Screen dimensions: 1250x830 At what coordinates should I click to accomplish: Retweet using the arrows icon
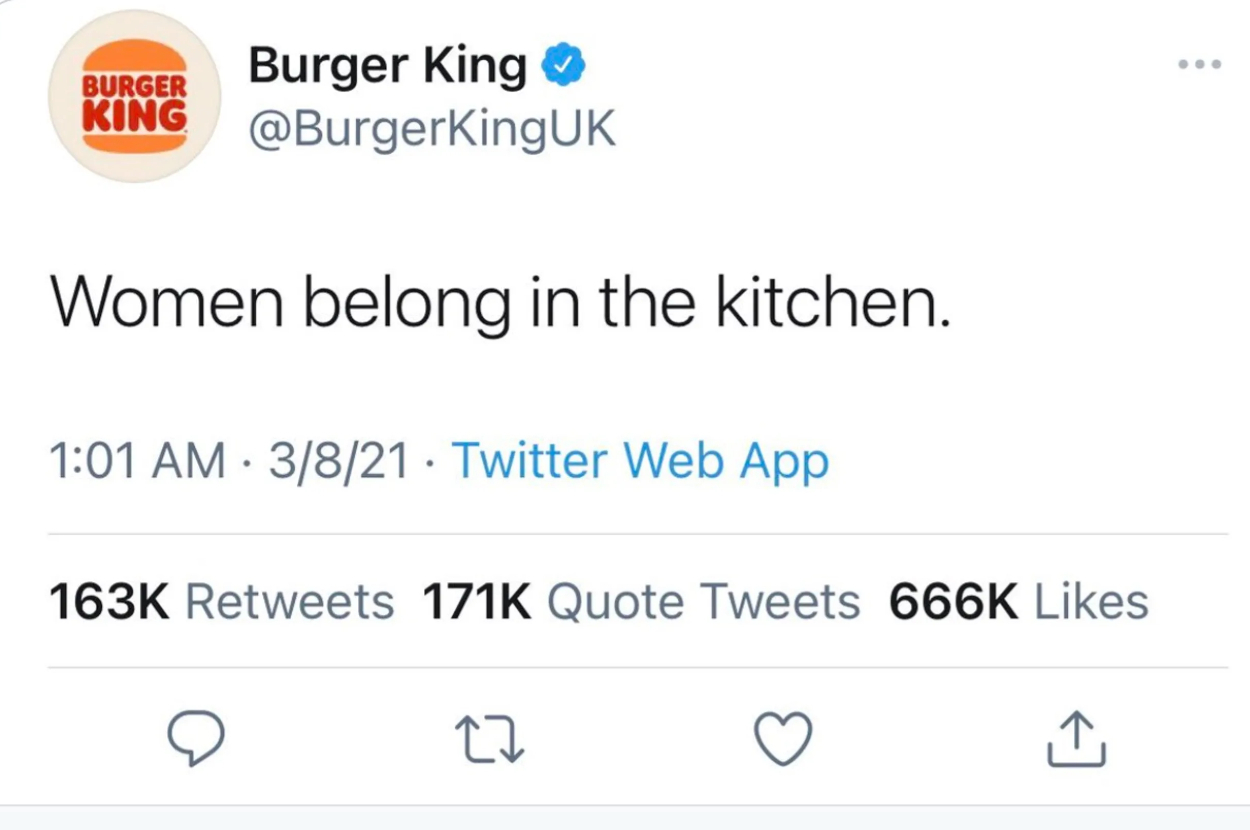tap(490, 740)
